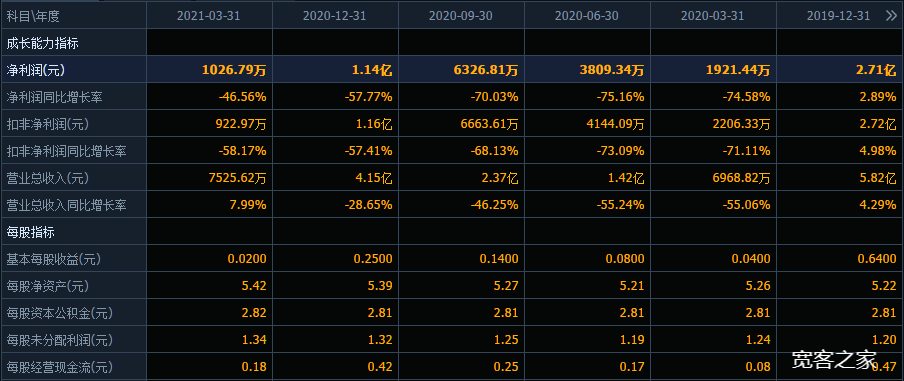
Task: Select the 2021-03-31 column header
Action: click(x=209, y=16)
